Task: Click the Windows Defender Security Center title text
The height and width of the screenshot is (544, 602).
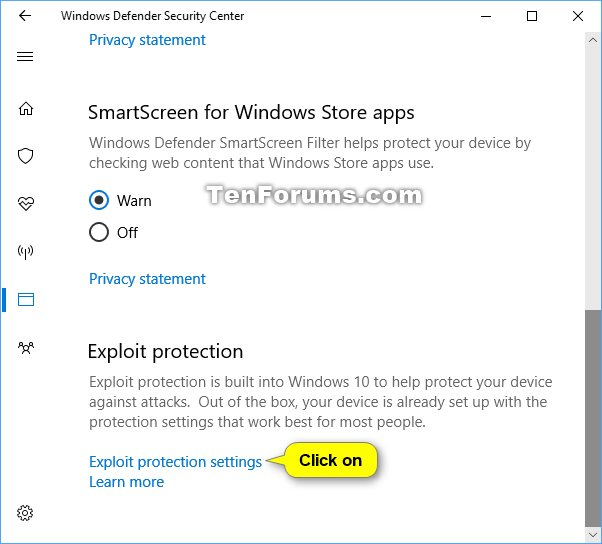Action: [x=152, y=16]
